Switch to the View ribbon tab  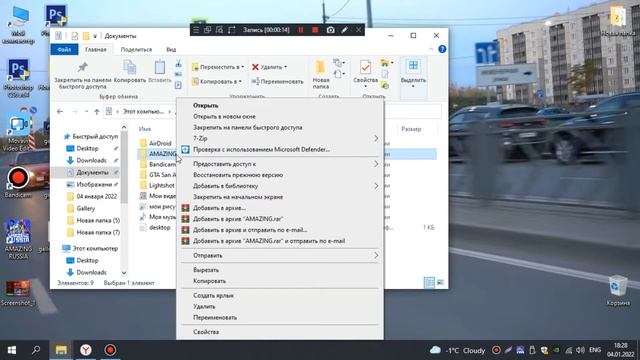(x=171, y=49)
